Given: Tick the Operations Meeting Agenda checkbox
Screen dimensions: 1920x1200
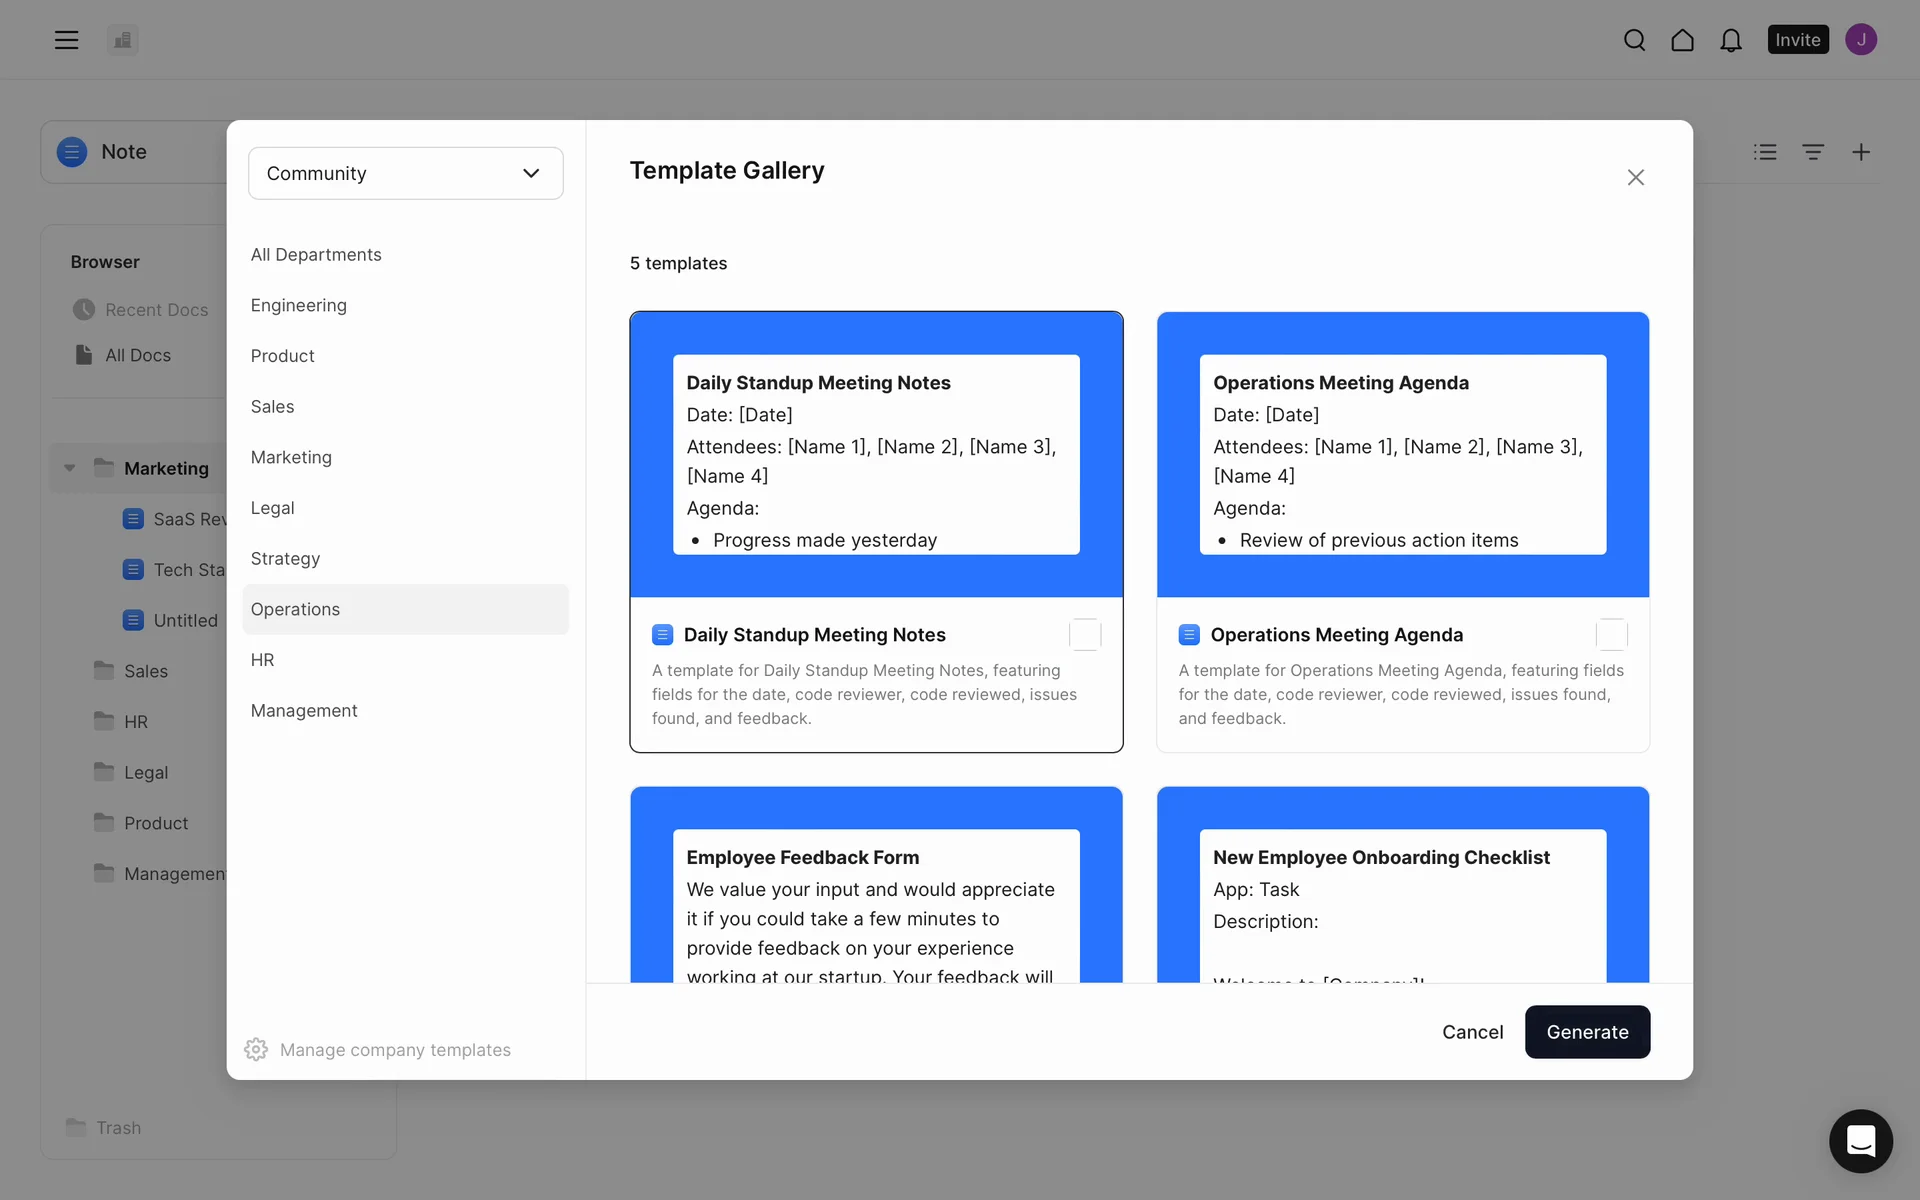Looking at the screenshot, I should pos(1611,635).
